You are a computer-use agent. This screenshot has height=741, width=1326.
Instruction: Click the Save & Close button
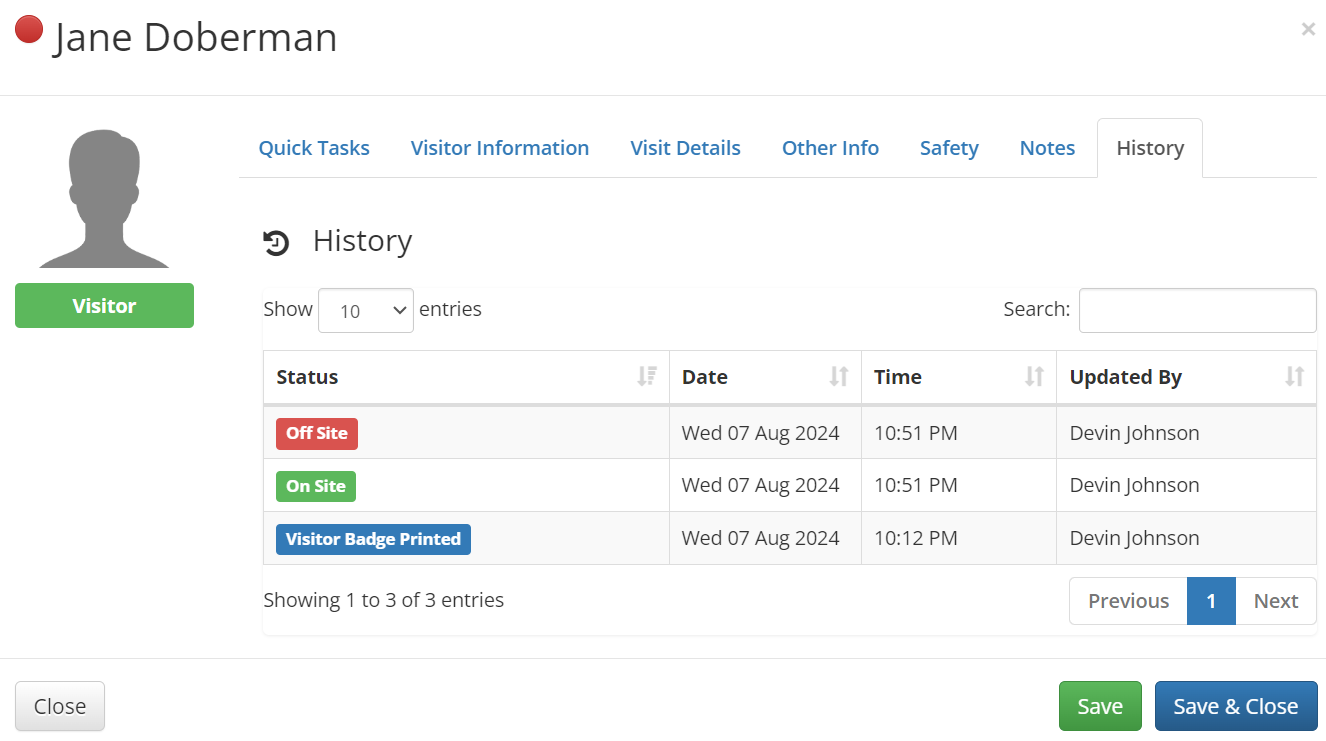point(1235,706)
